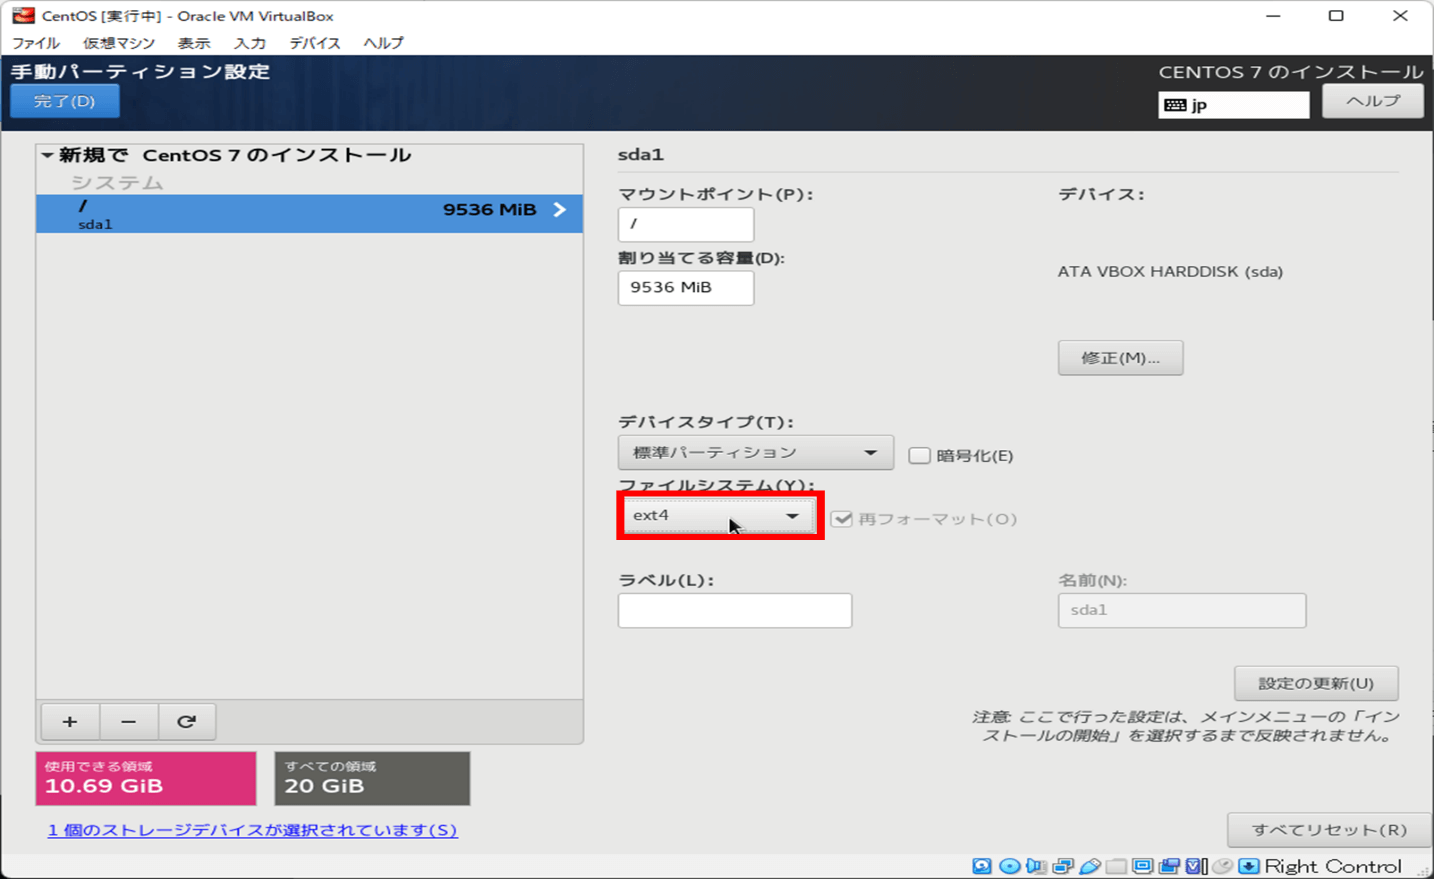Click the host key arrow icon
This screenshot has height=879, width=1434.
[x=1249, y=866]
